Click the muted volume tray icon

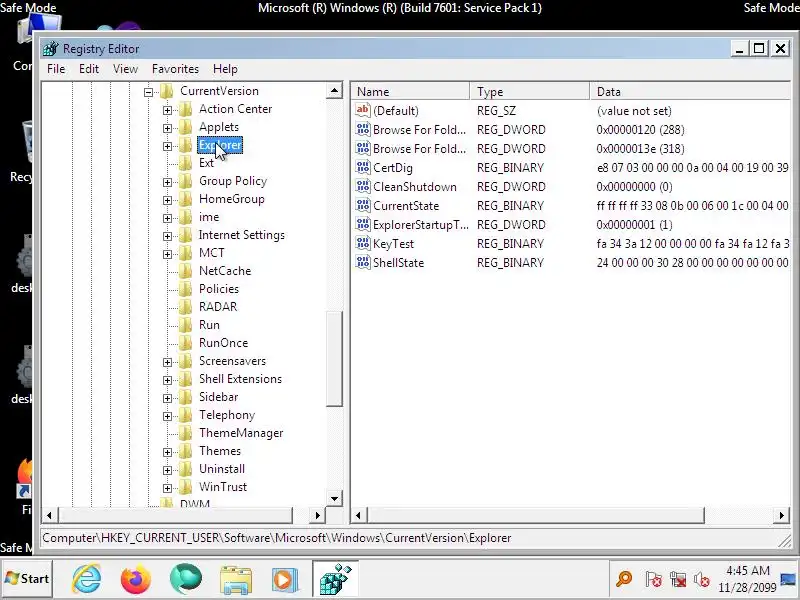click(702, 580)
